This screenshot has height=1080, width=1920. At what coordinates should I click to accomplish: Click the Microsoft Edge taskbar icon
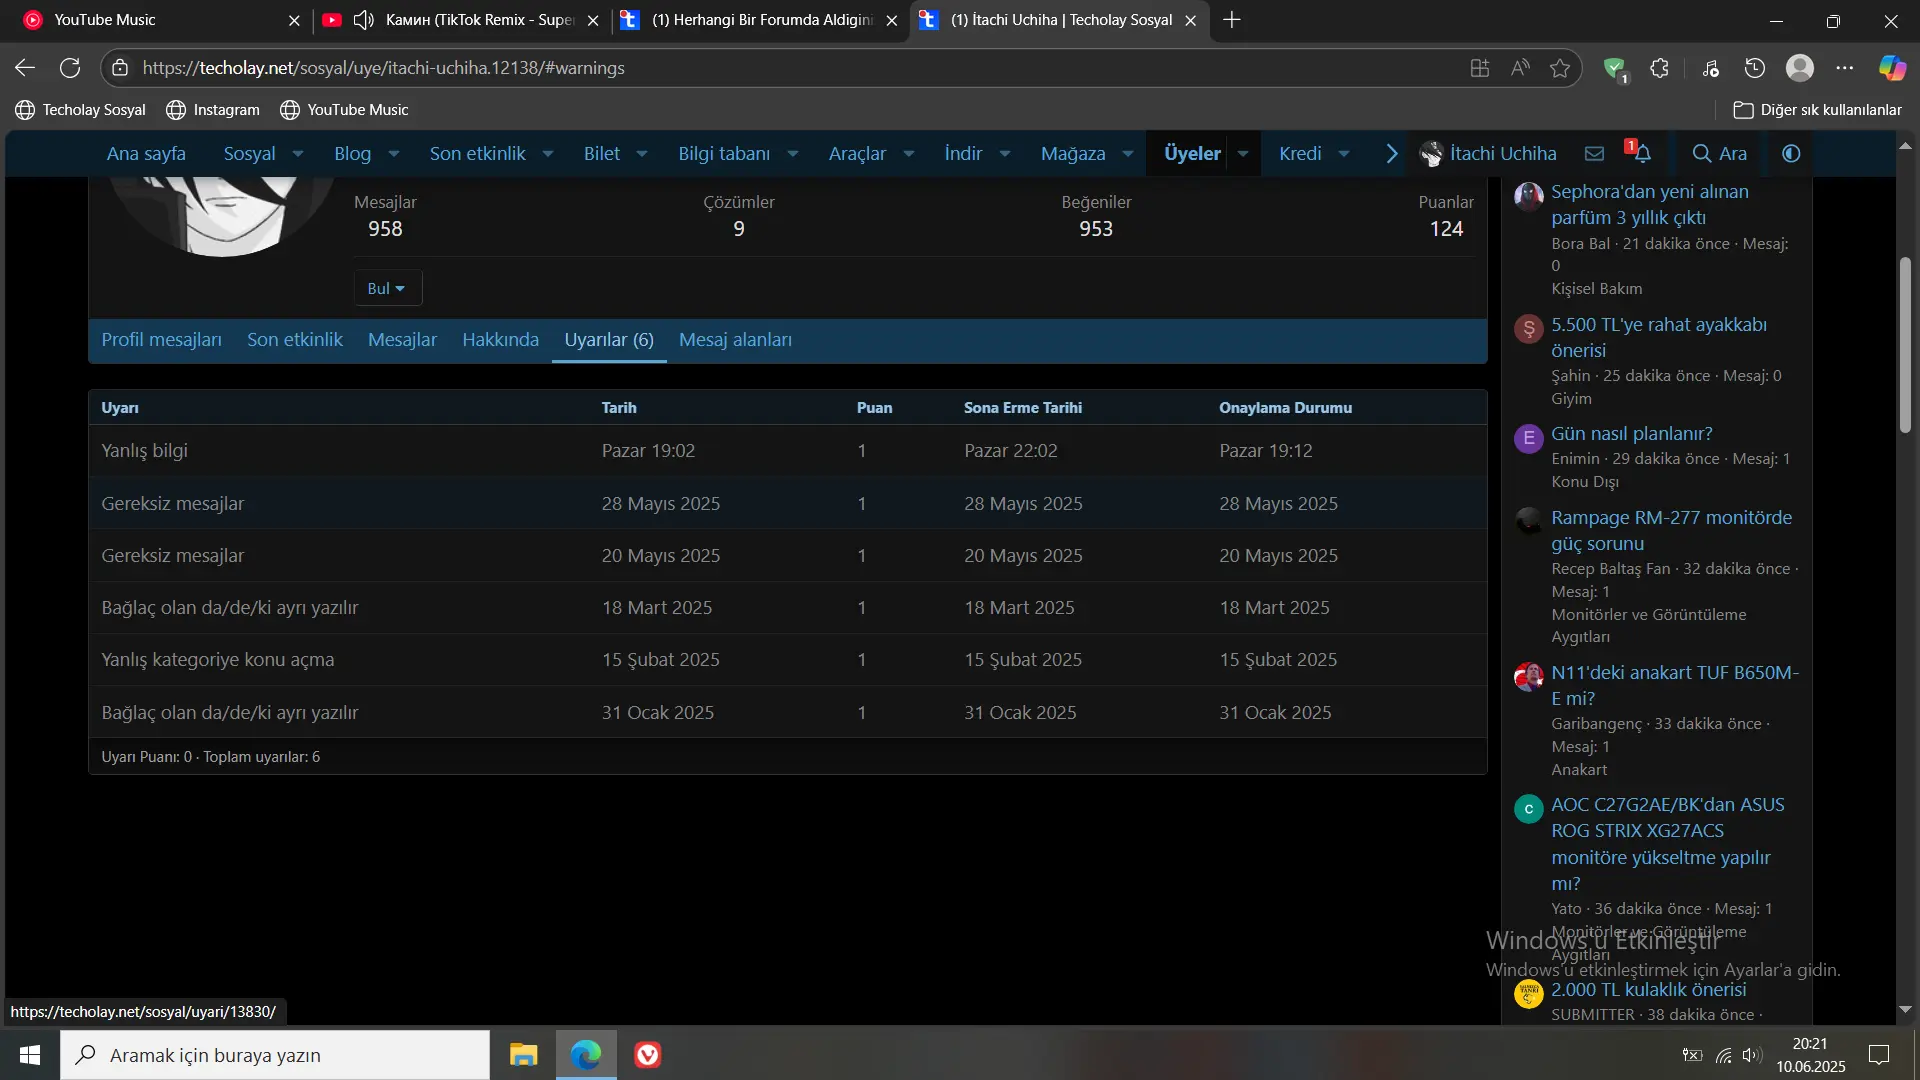586,1055
